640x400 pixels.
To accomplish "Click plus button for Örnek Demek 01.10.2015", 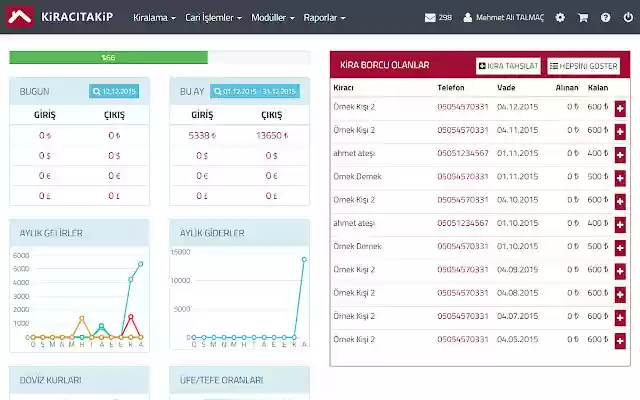I will [x=620, y=248].
